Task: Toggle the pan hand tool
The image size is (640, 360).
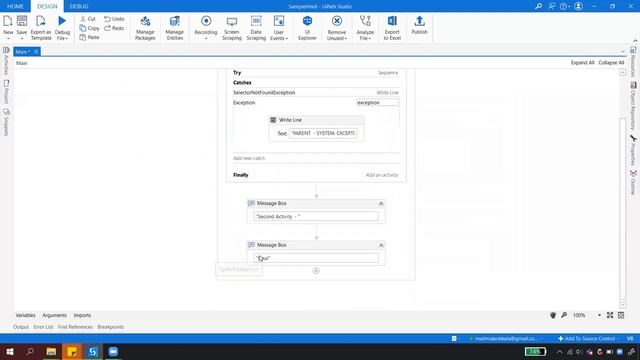Action: click(553, 315)
